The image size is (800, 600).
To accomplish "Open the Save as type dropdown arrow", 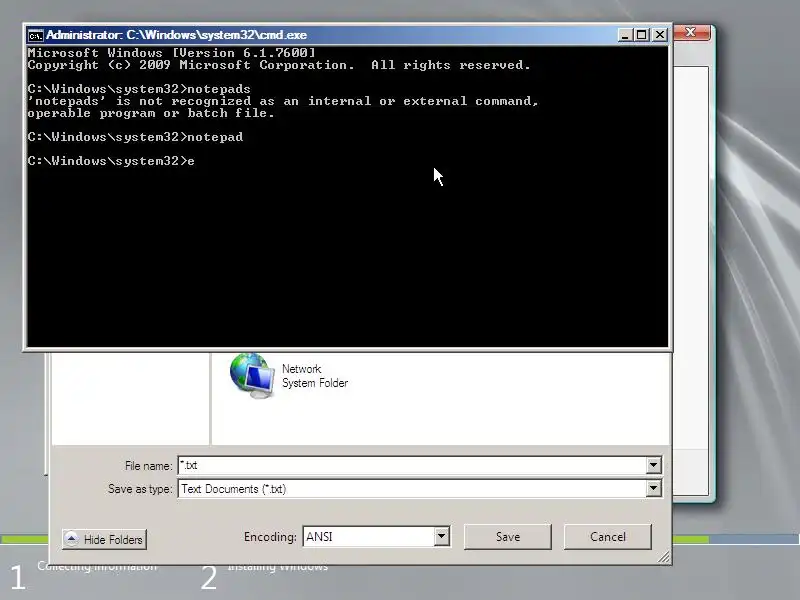I will click(x=653, y=488).
